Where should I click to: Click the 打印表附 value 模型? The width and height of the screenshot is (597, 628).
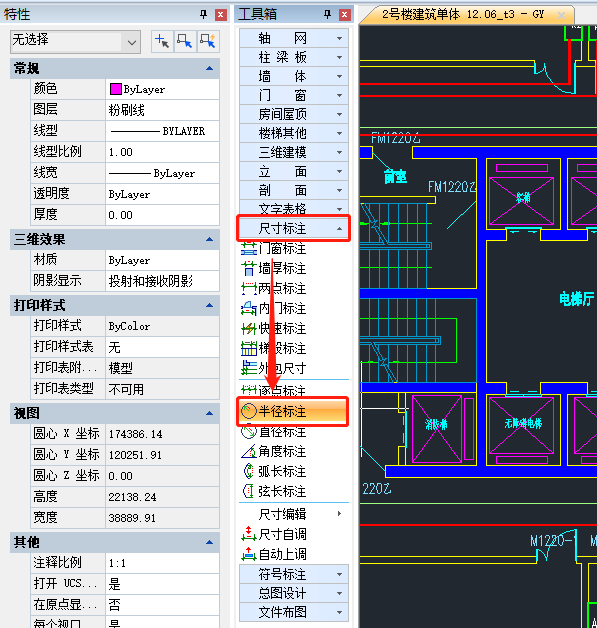click(162, 368)
